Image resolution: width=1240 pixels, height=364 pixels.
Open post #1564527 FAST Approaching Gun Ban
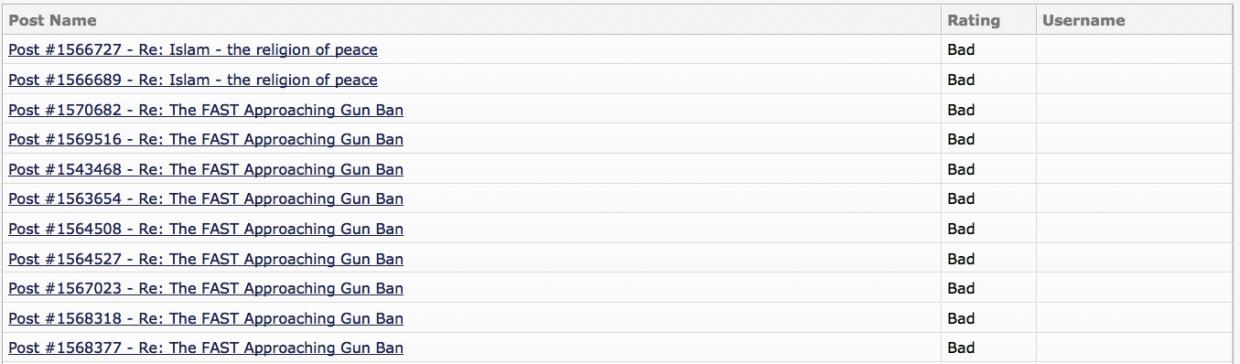206,259
